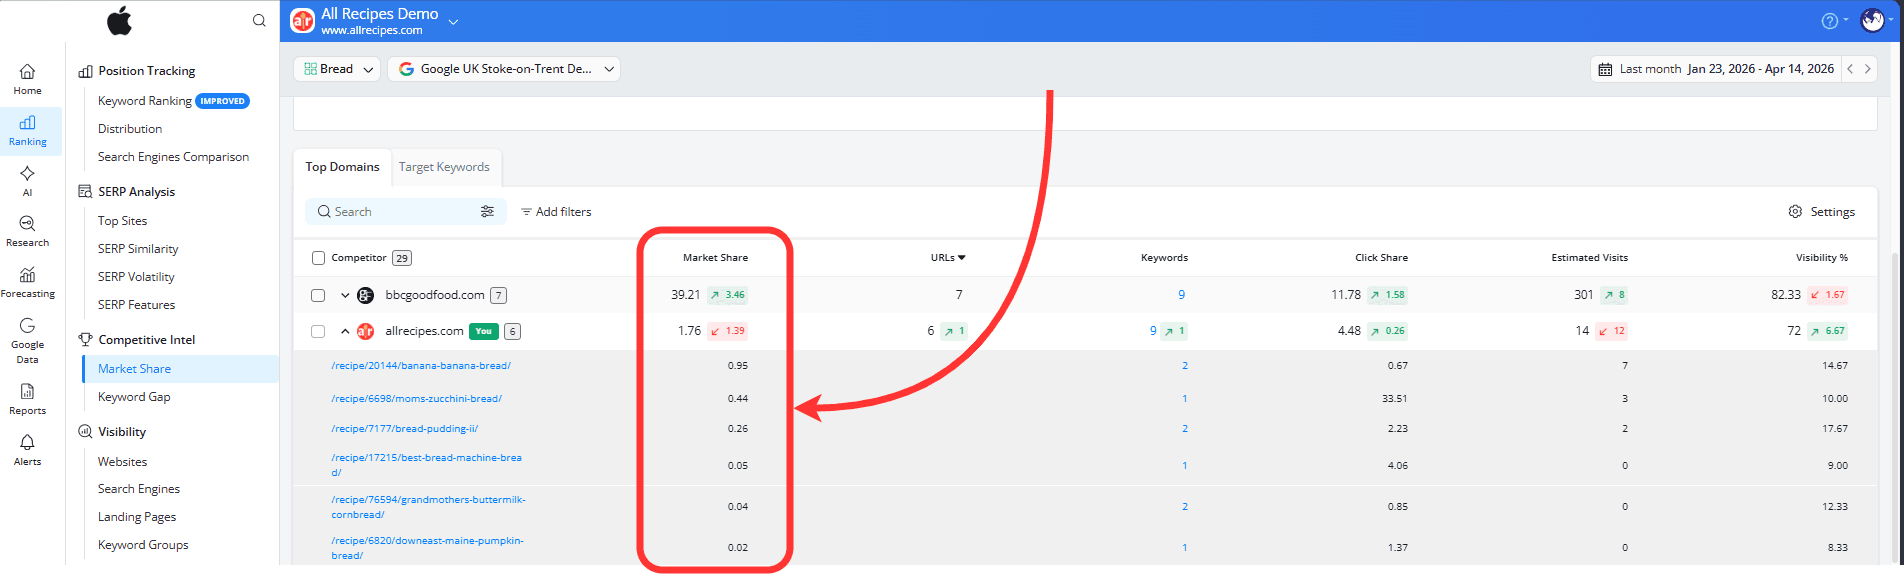Viewport: 1904px width, 574px height.
Task: Open Google Data in left rail
Action: point(27,340)
